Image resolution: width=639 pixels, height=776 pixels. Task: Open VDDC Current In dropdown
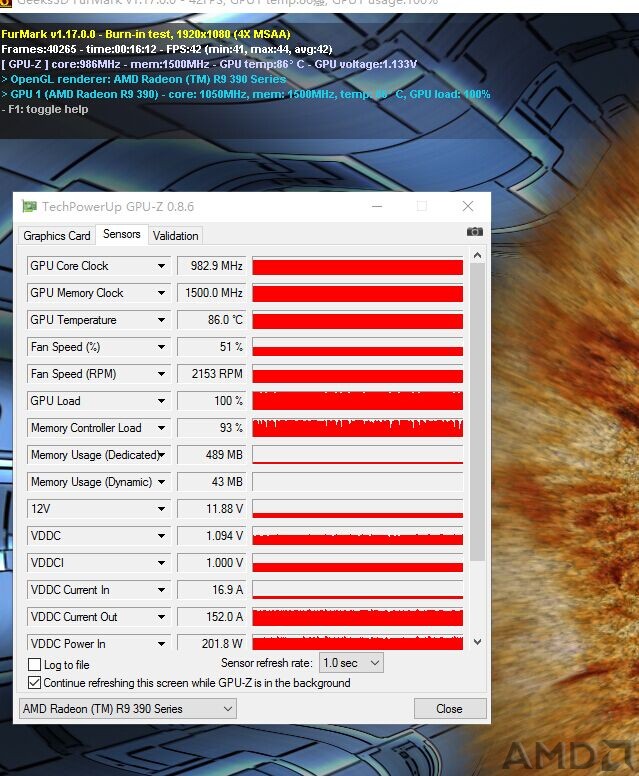[x=161, y=589]
